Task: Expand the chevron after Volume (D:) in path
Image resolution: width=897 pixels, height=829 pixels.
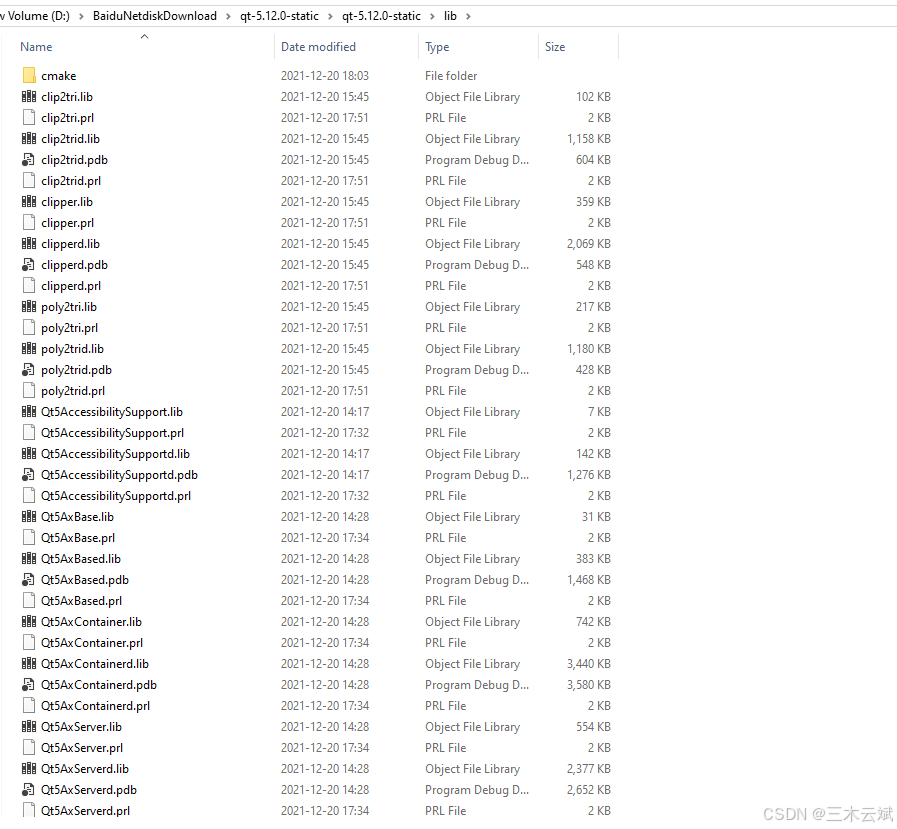Action: 81,16
